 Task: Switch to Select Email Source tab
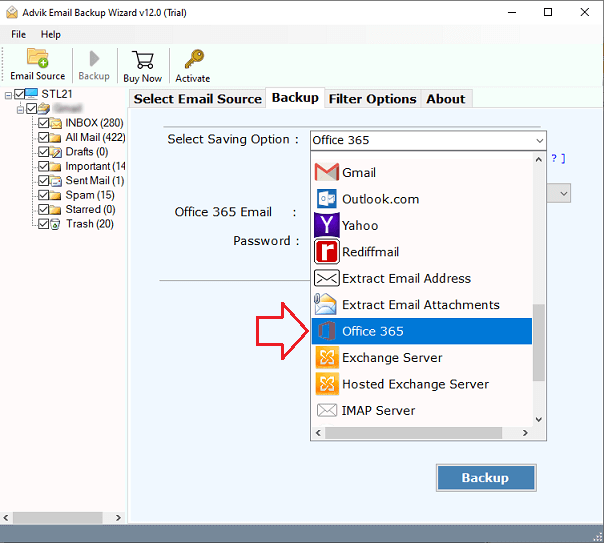click(198, 99)
